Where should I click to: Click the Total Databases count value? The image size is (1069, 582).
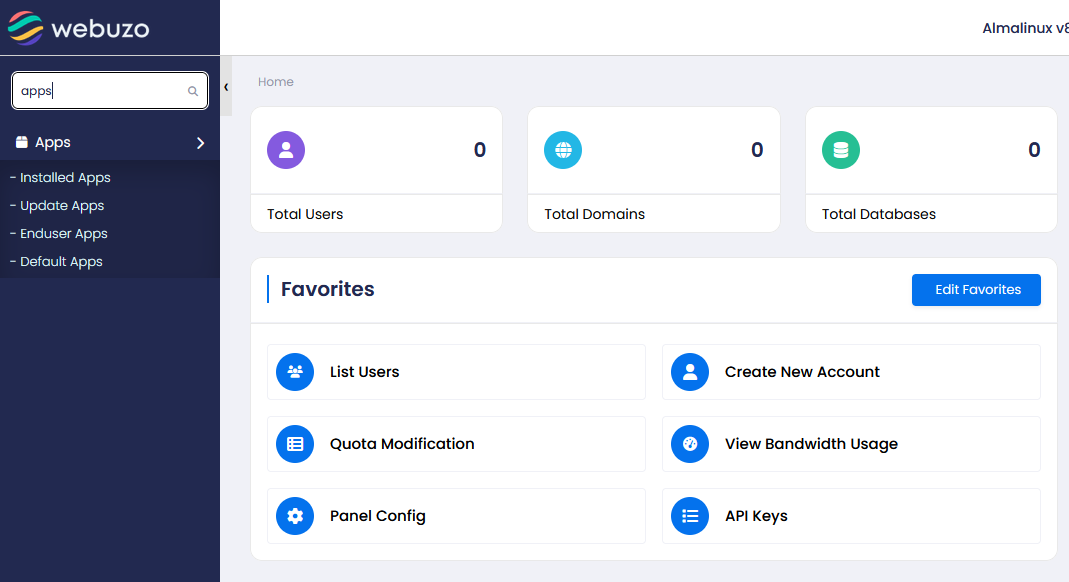click(1034, 150)
